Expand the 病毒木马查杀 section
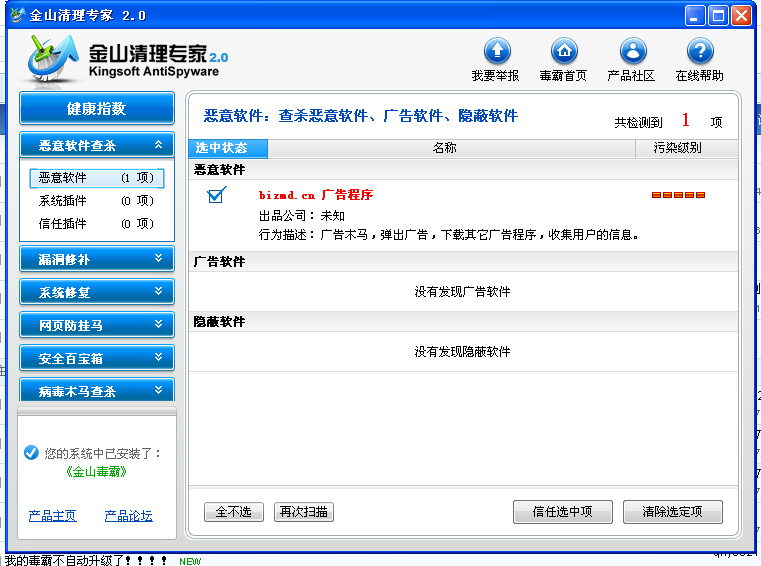This screenshot has height=566, width=761. [x=97, y=390]
